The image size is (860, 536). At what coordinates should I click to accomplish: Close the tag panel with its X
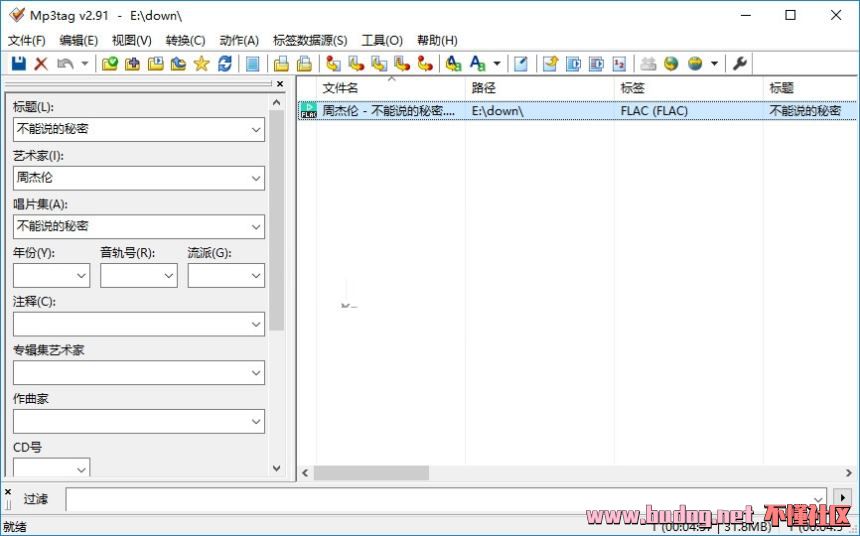[x=280, y=84]
